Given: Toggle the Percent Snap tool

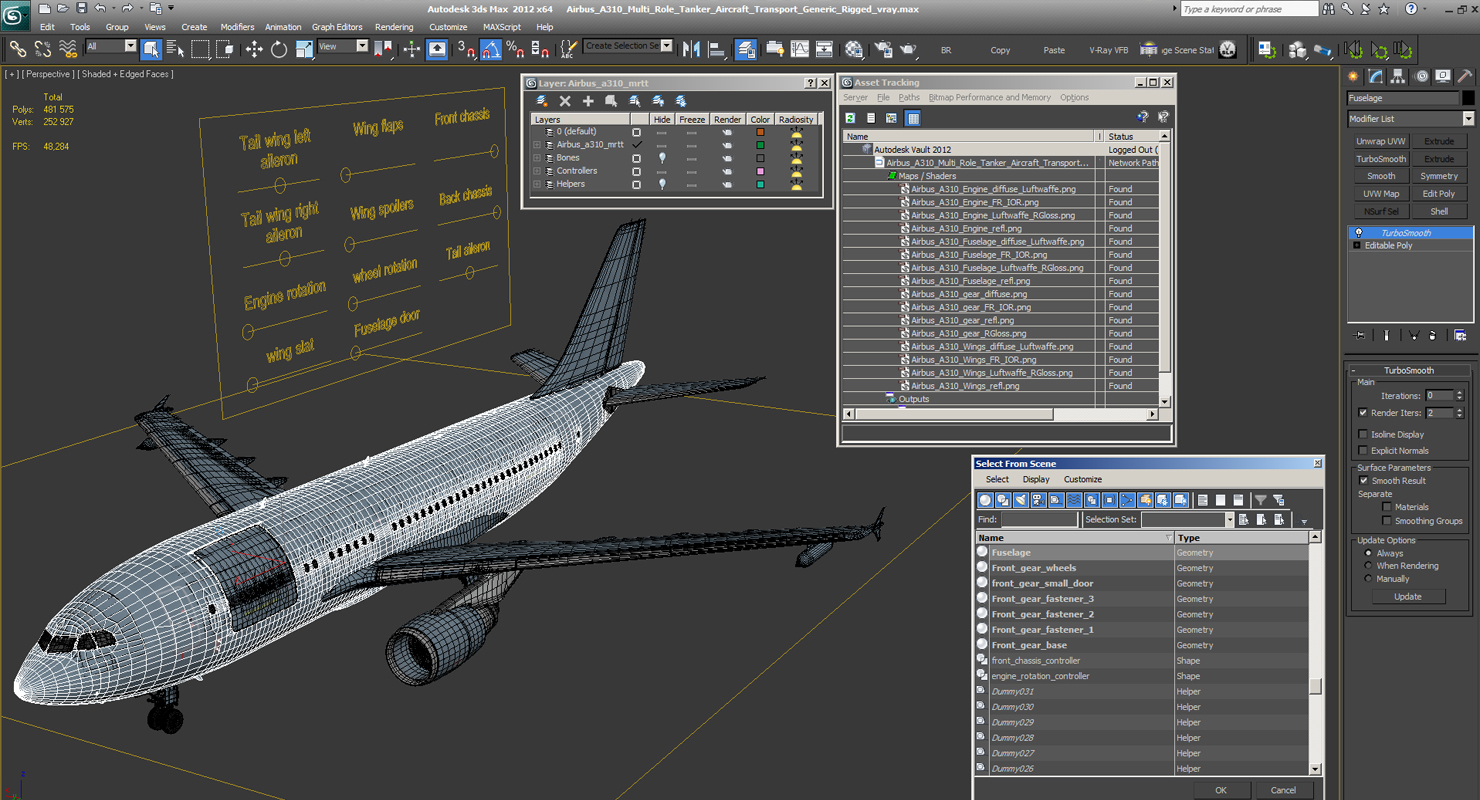Looking at the screenshot, I should coord(515,48).
